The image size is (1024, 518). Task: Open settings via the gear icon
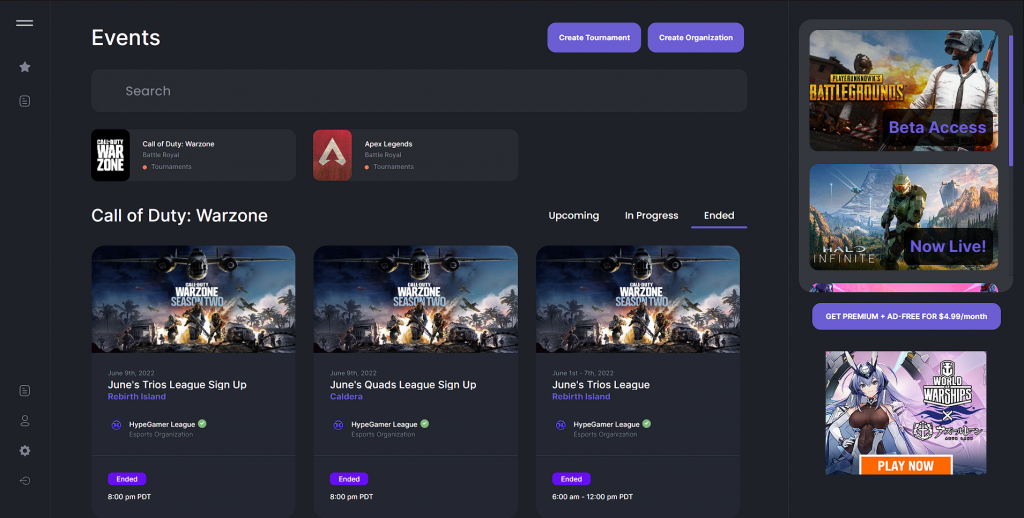(x=25, y=451)
